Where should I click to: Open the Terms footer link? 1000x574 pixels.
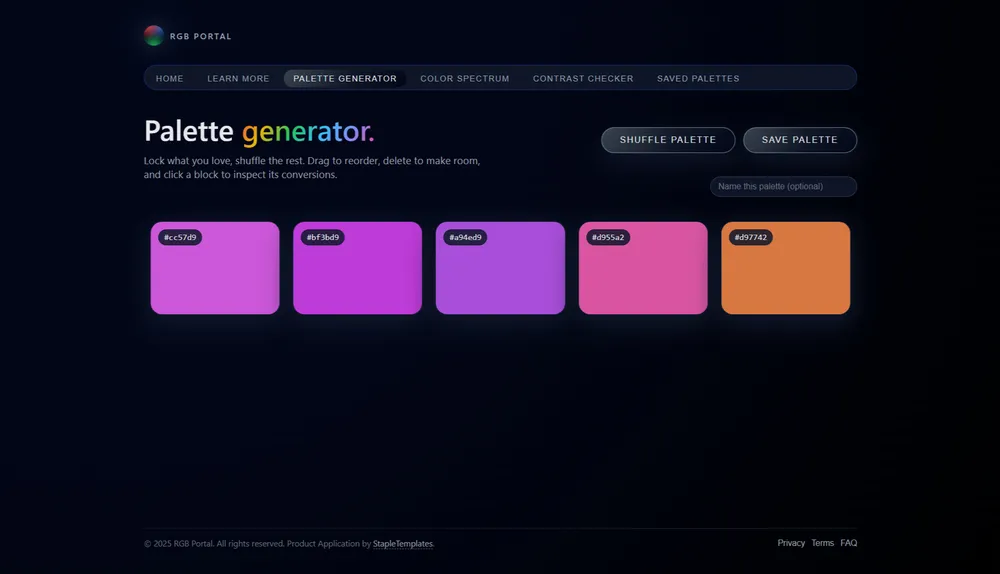(x=823, y=543)
